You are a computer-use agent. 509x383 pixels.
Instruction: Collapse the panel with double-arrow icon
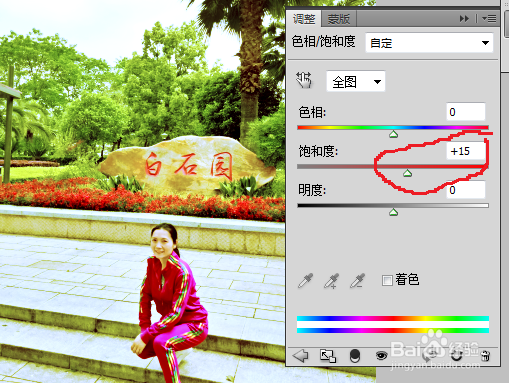[x=464, y=19]
